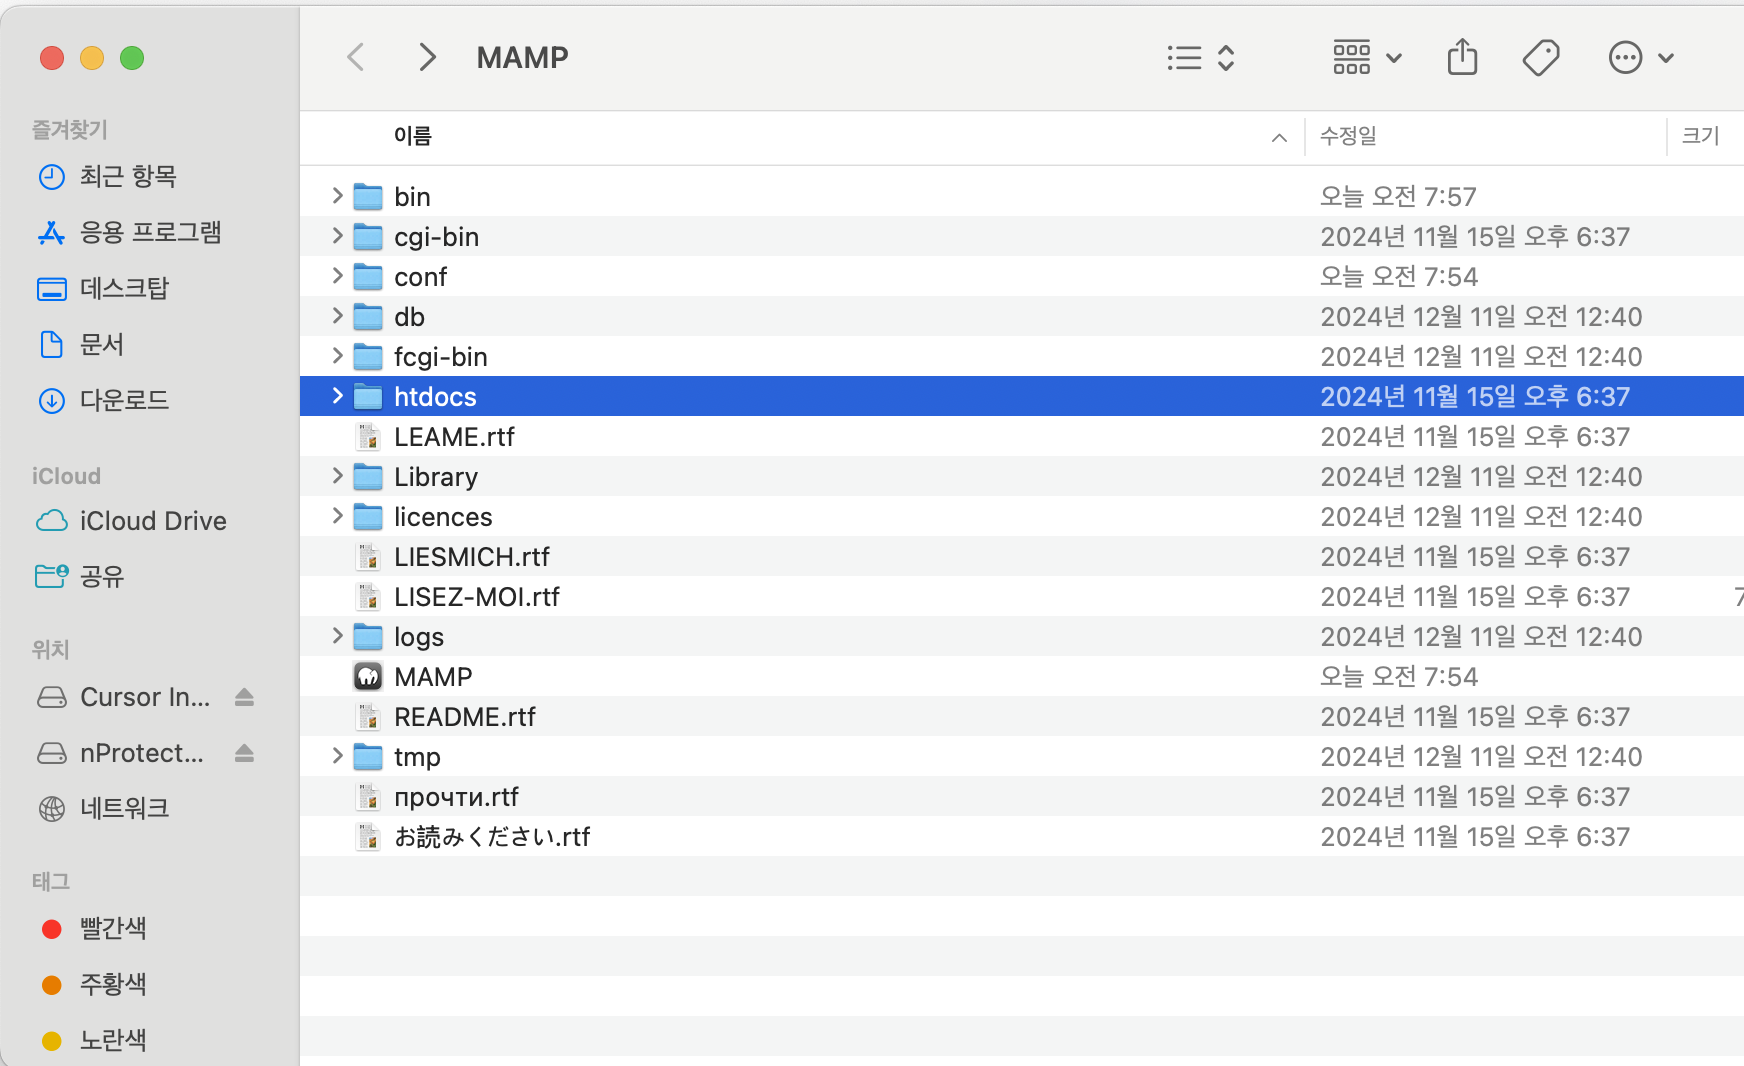Viewport: 1744px width, 1066px height.
Task: Open the list view switcher
Action: 1201,58
